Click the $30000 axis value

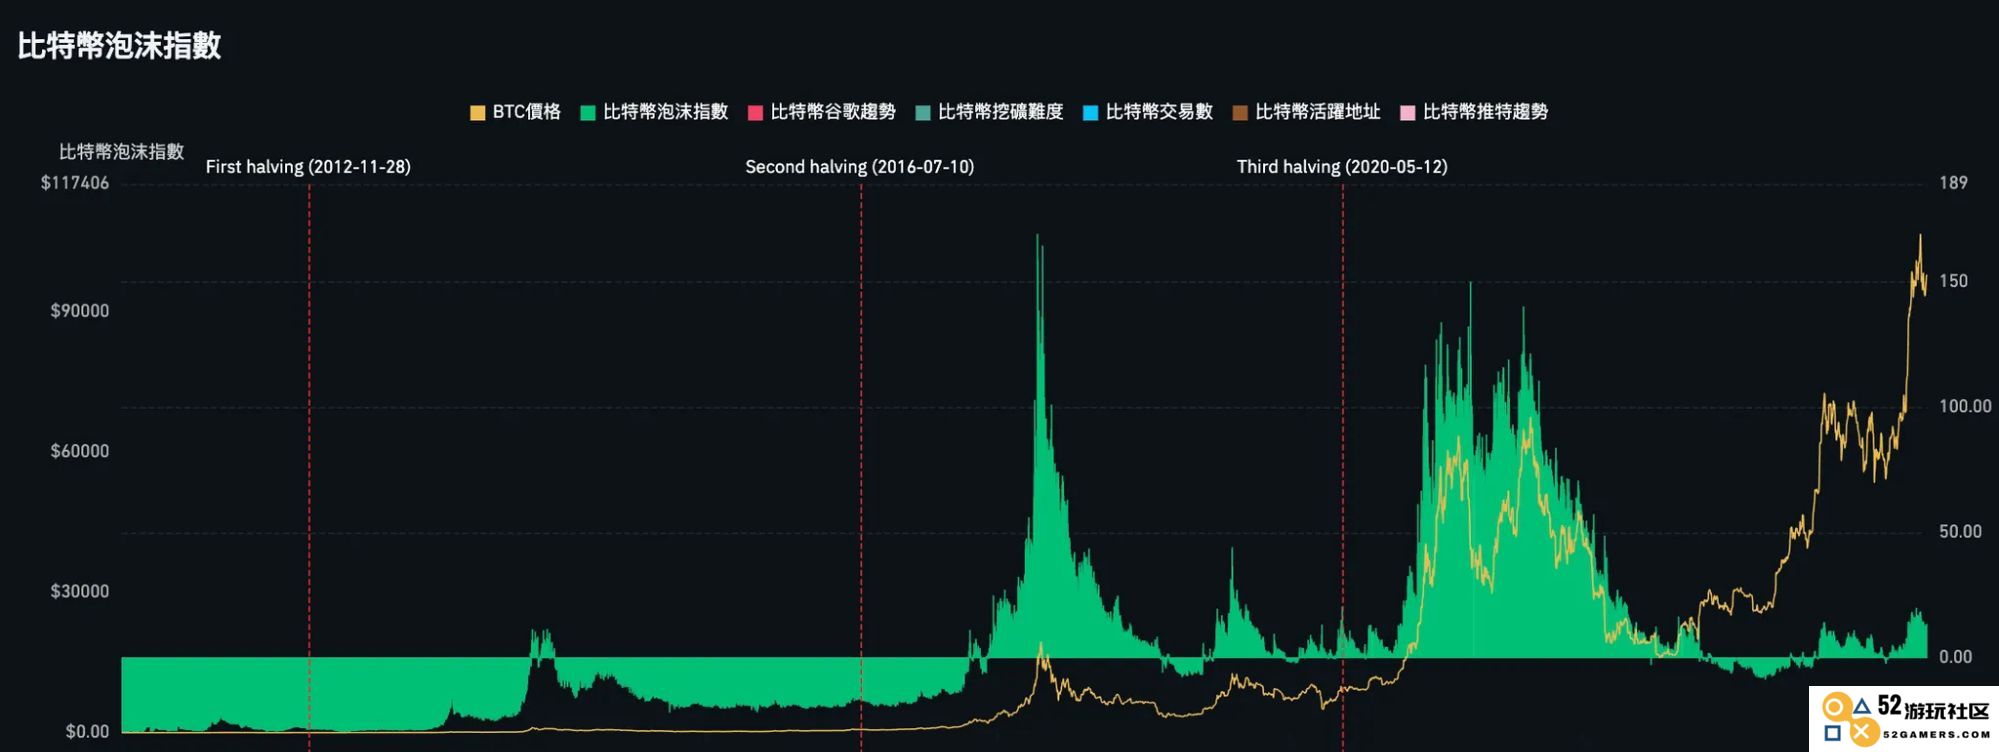click(x=80, y=591)
